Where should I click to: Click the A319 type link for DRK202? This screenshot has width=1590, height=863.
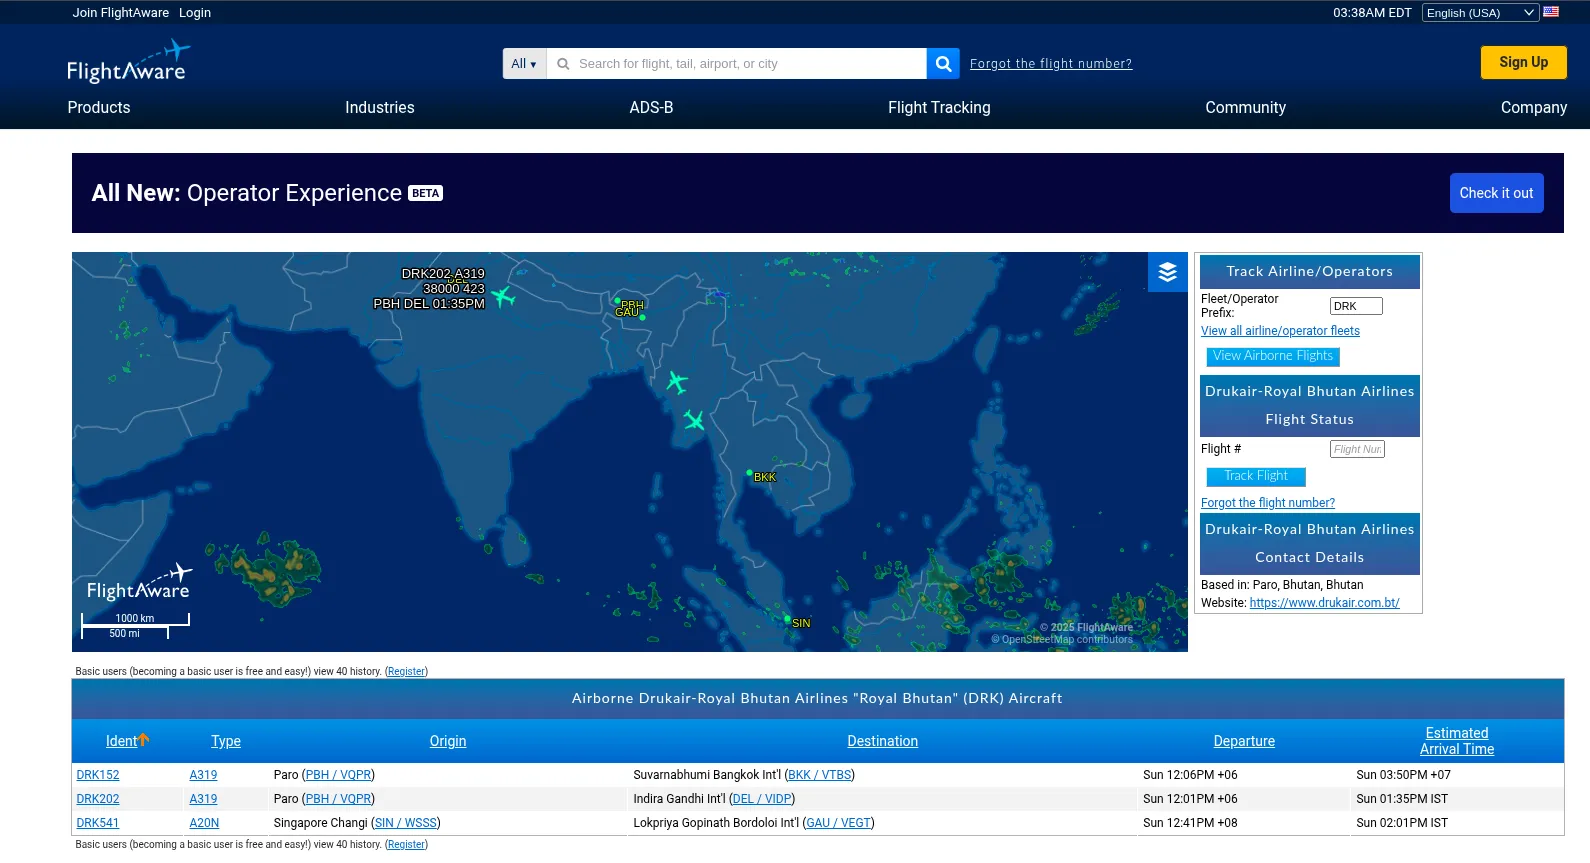(203, 799)
